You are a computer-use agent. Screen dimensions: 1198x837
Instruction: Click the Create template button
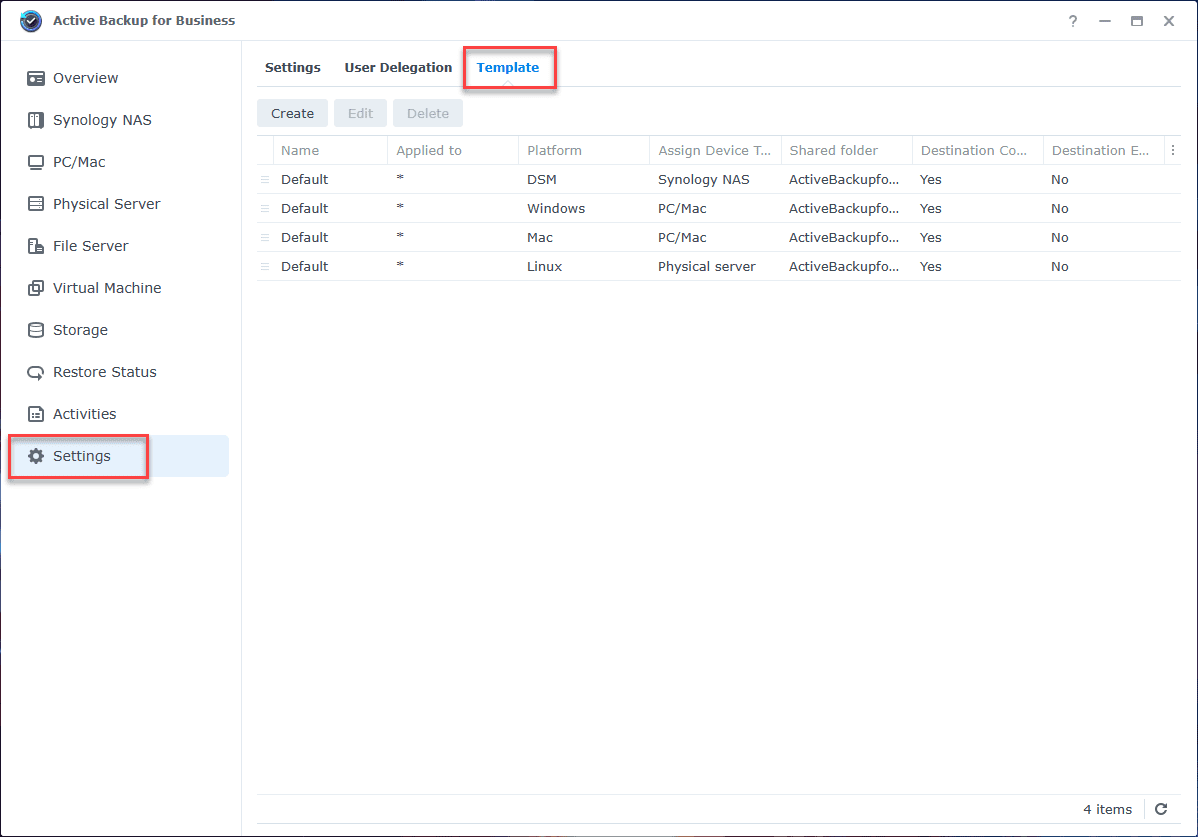(x=293, y=113)
